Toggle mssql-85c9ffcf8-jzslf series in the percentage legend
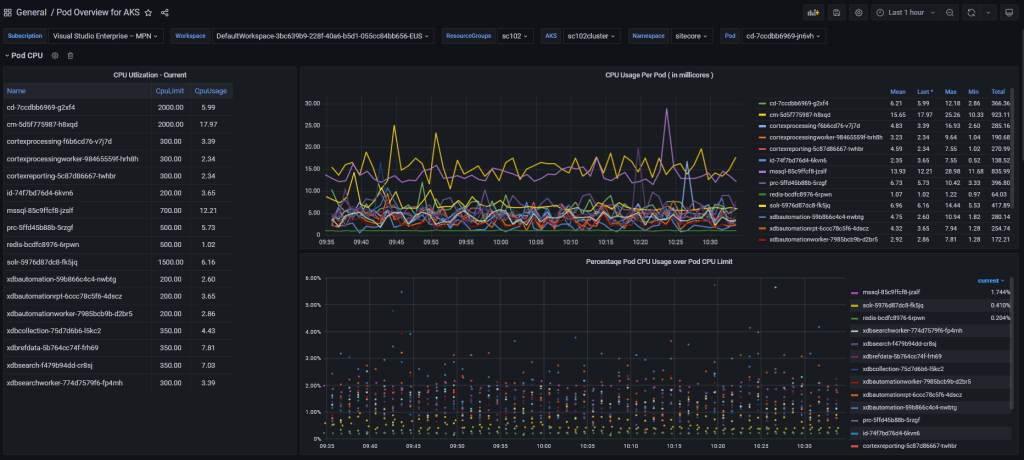The height and width of the screenshot is (460, 1024). pos(885,291)
